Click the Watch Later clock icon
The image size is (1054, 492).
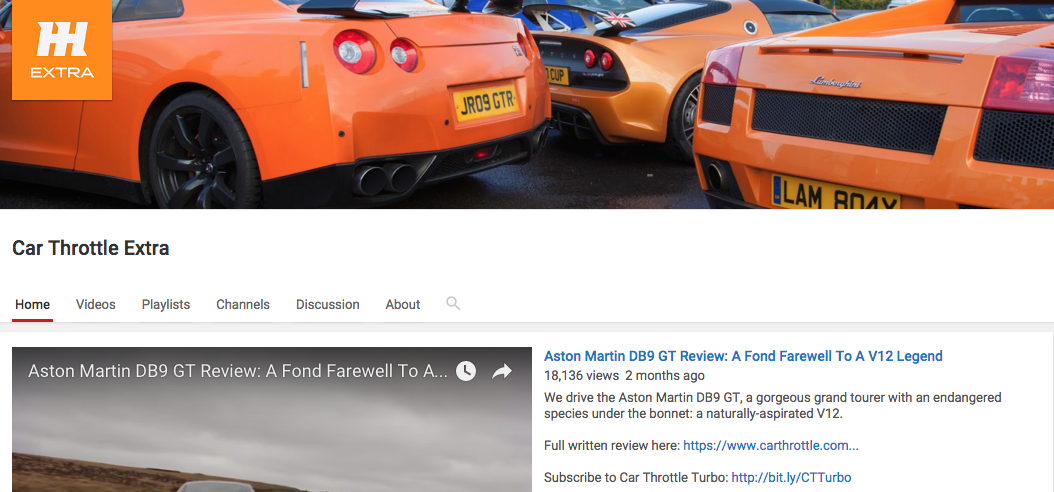pos(466,371)
